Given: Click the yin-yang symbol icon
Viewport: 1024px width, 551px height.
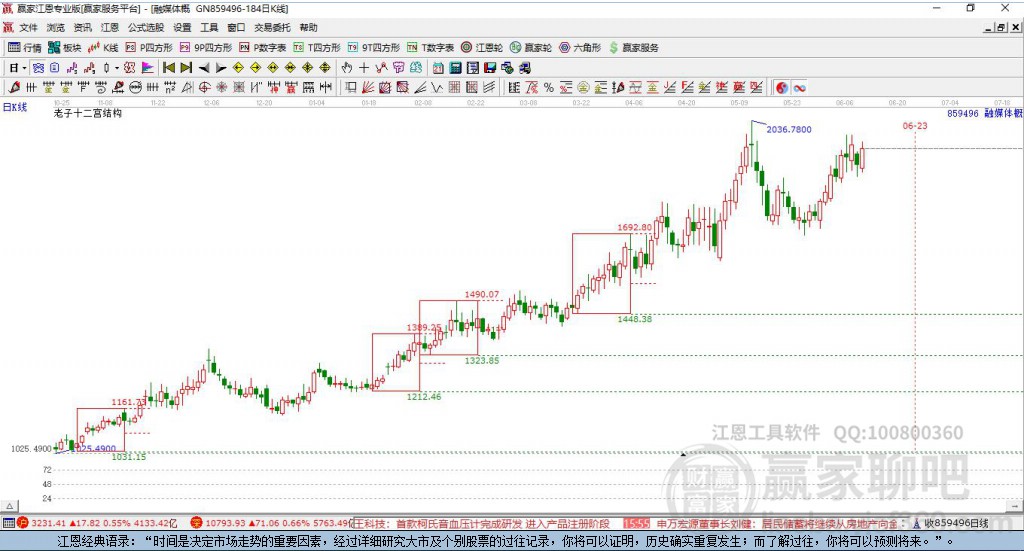Looking at the screenshot, I should (782, 87).
